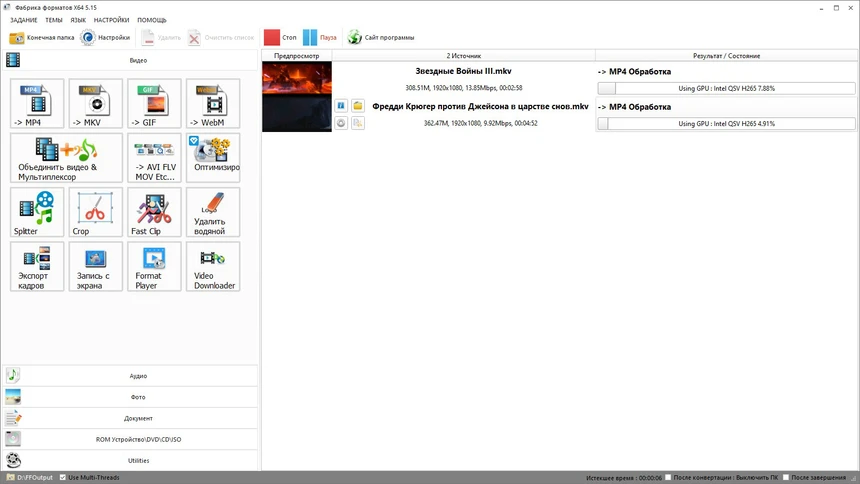Click the Результат / Состояние column header
Viewport: 860px width, 484px height.
click(726, 55)
